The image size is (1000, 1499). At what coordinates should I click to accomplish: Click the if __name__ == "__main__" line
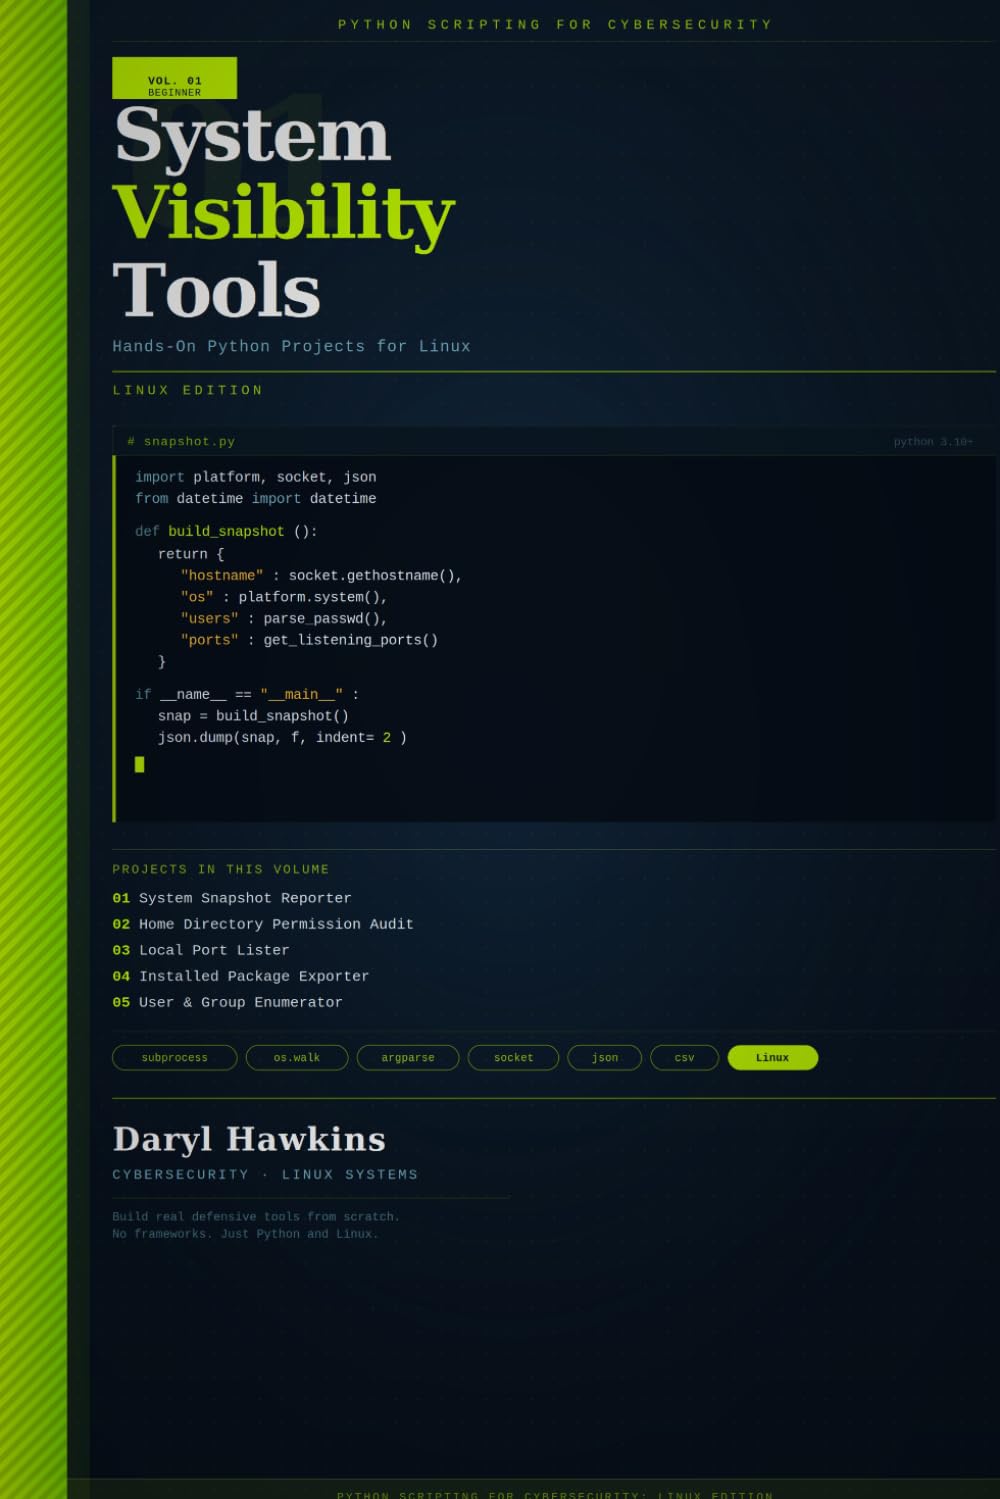[x=247, y=694]
